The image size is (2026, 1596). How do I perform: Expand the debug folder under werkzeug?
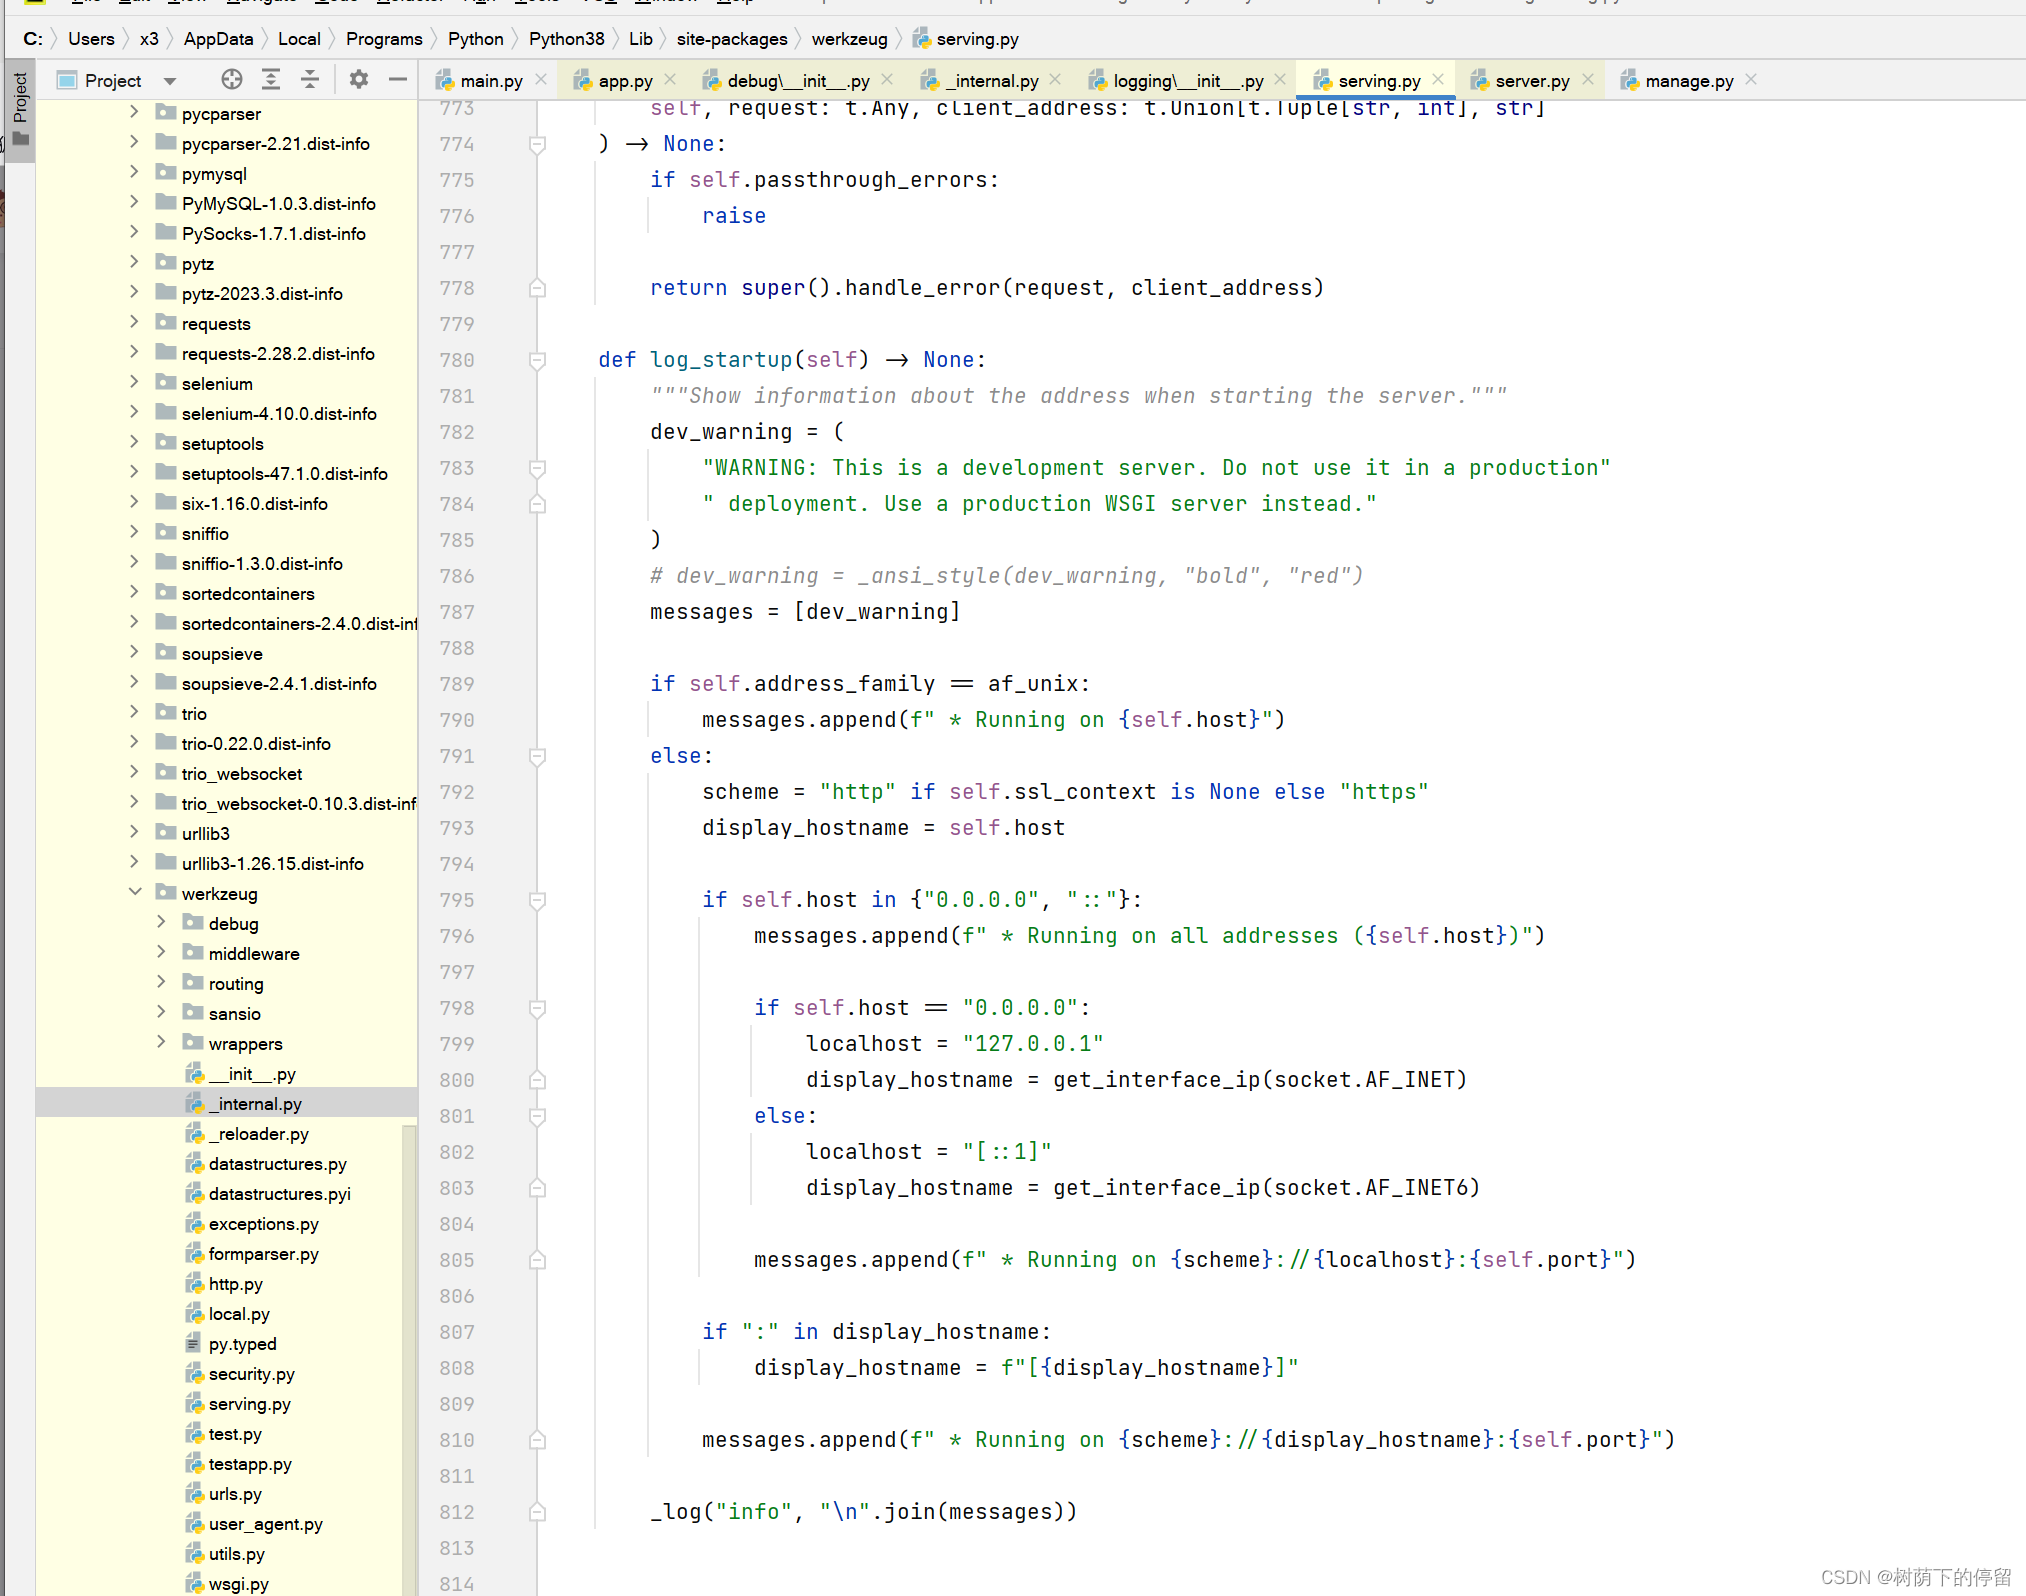point(160,922)
